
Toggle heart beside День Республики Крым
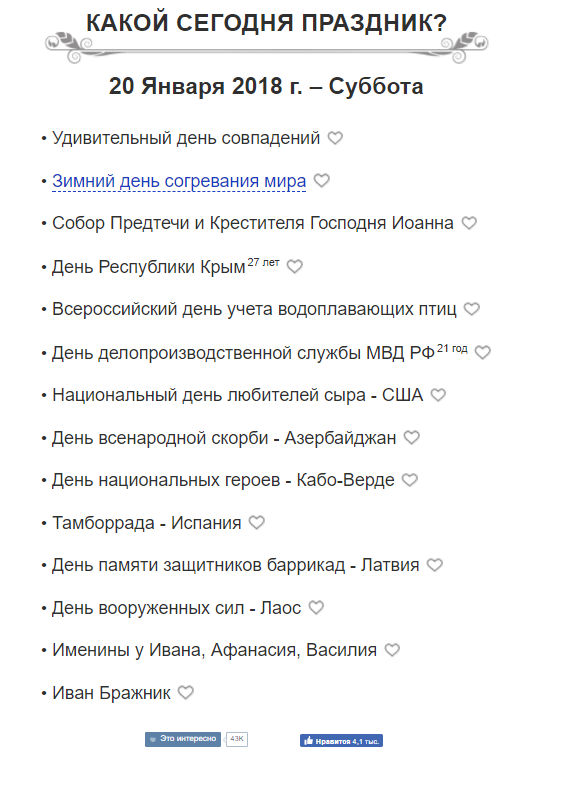[x=295, y=267]
